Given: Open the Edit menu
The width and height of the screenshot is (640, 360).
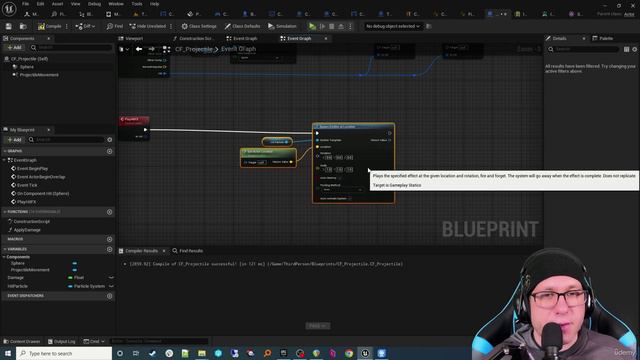Looking at the screenshot, I should click(x=40, y=4).
